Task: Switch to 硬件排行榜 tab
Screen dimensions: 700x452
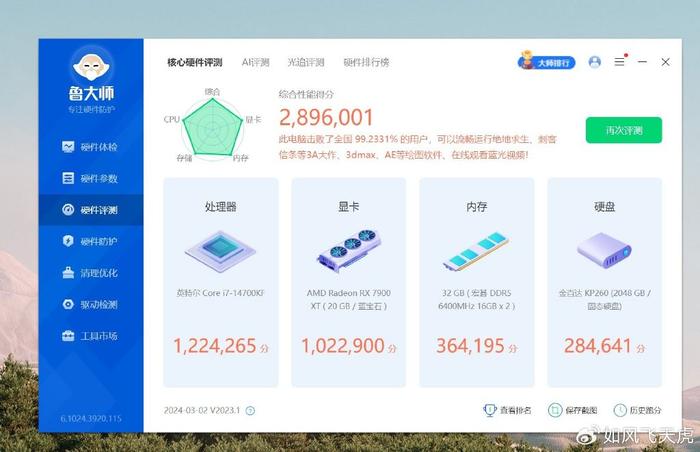Action: coord(366,62)
